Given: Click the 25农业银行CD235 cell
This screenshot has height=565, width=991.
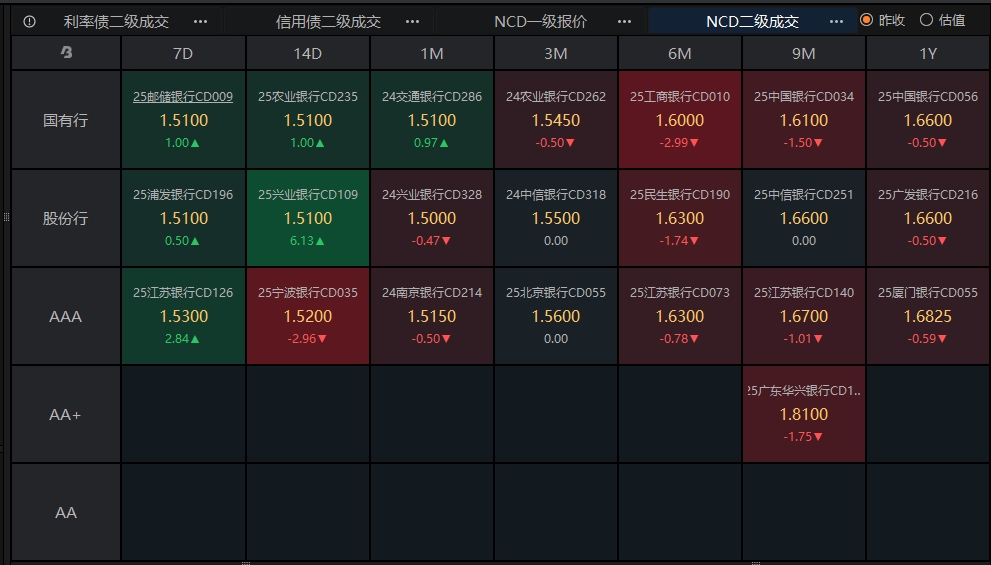Looking at the screenshot, I should [307, 119].
